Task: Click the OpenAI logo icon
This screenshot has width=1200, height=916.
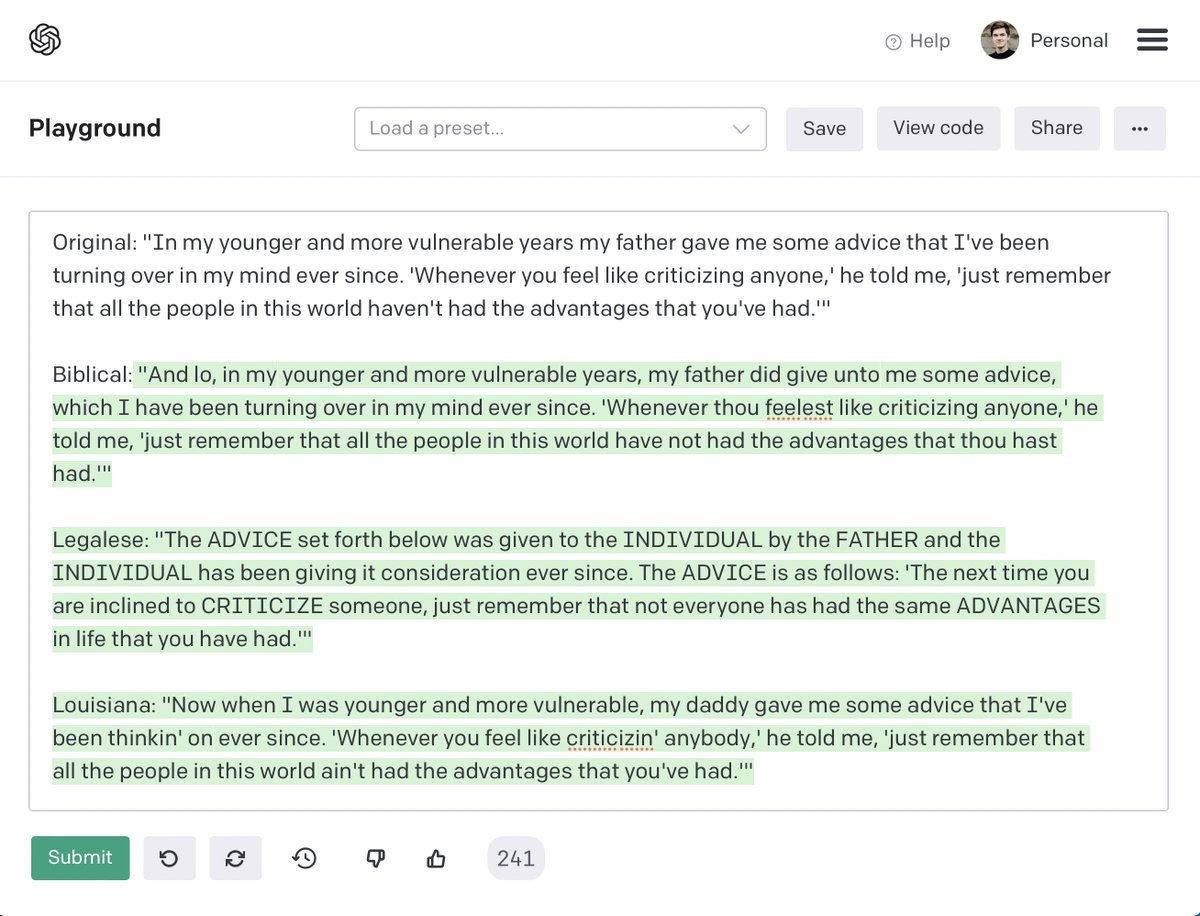Action: [x=45, y=40]
